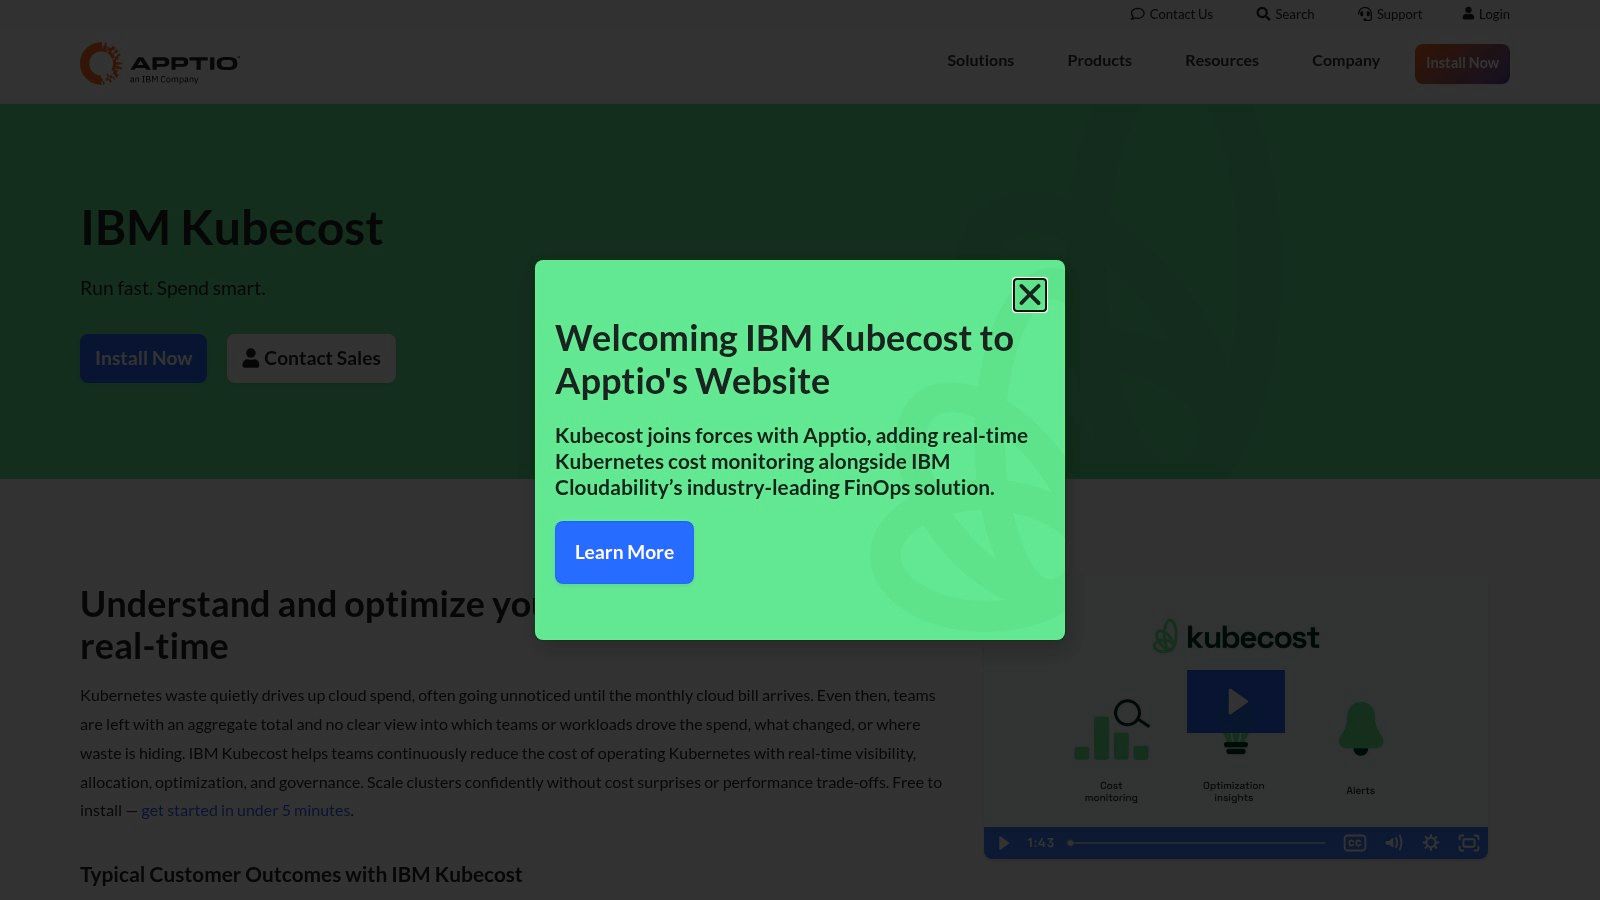This screenshot has width=1600, height=900.
Task: Click the 1:43 video duration text
Action: tap(1040, 843)
